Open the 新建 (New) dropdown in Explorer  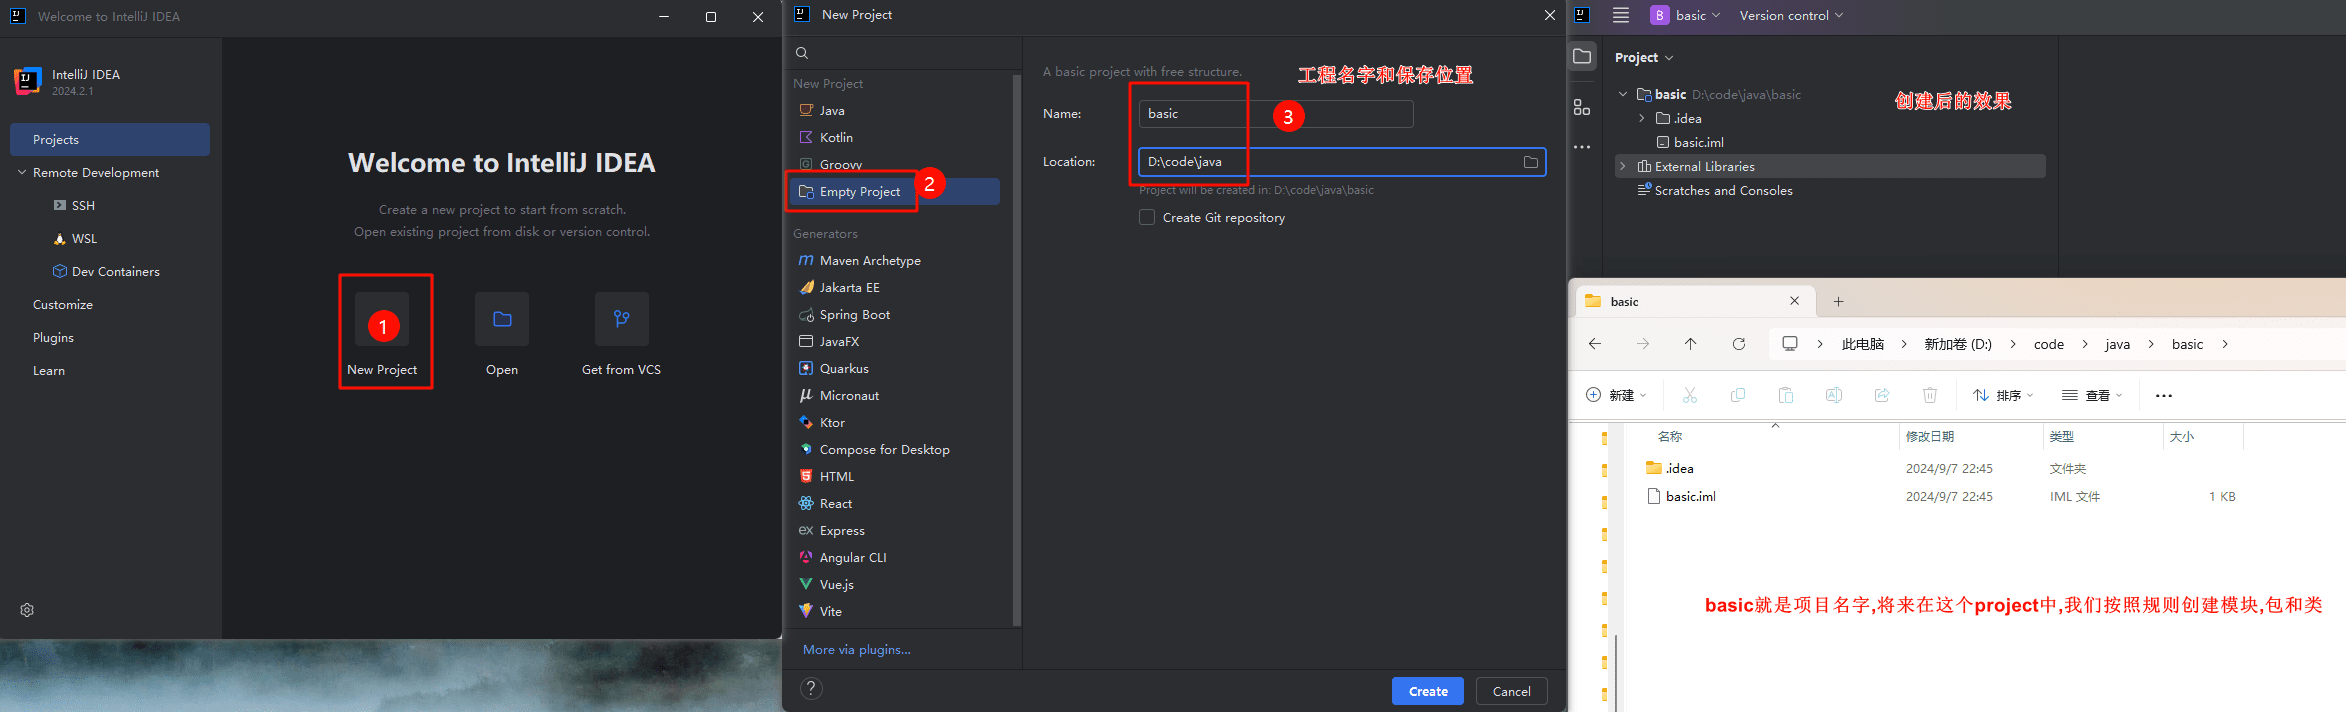click(1616, 395)
